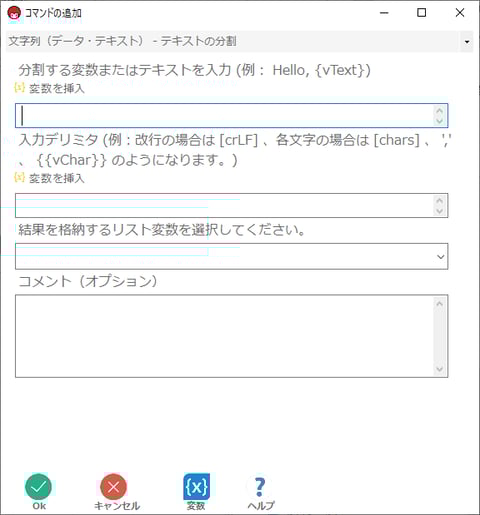Maximize the コマンドの追加 window
This screenshot has height=515, width=480.
pyautogui.click(x=422, y=13)
